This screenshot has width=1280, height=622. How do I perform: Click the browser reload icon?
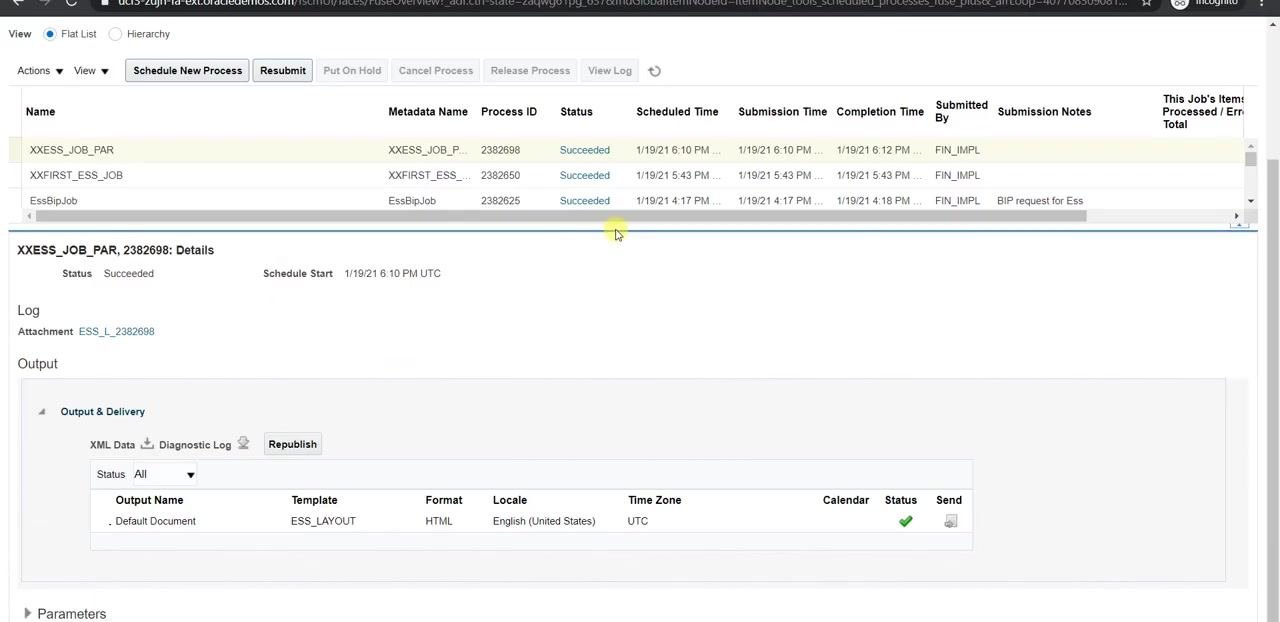coord(71,3)
